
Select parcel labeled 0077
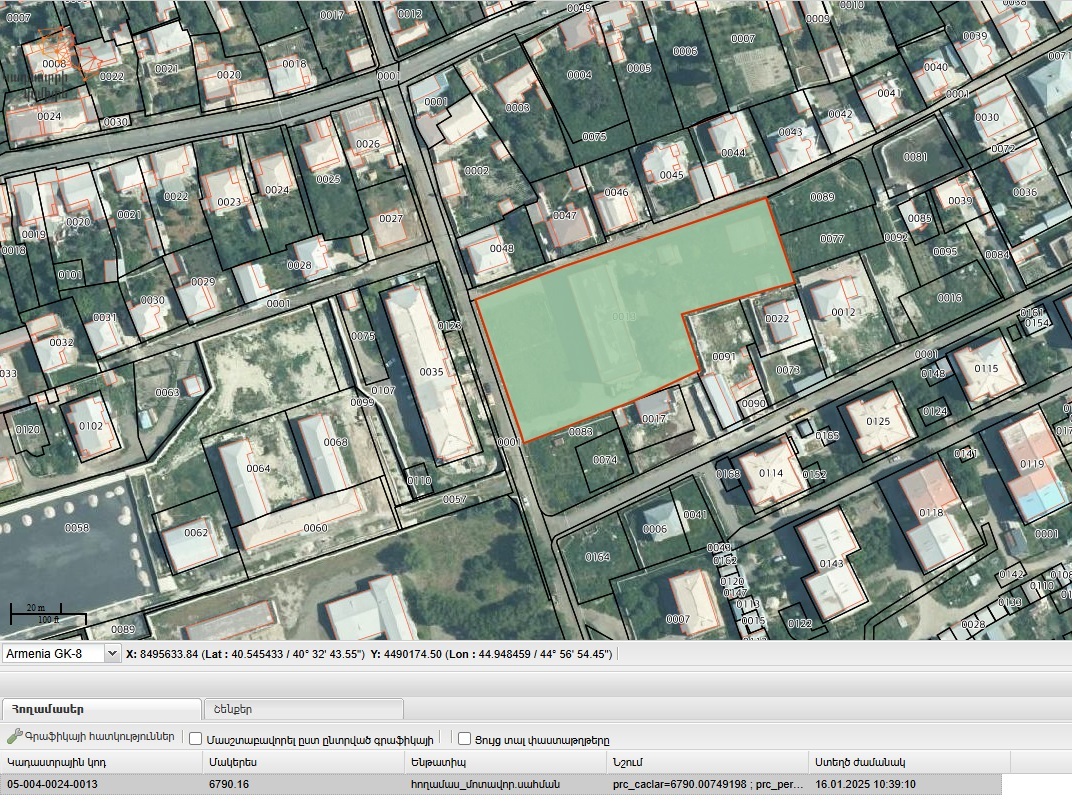[832, 239]
